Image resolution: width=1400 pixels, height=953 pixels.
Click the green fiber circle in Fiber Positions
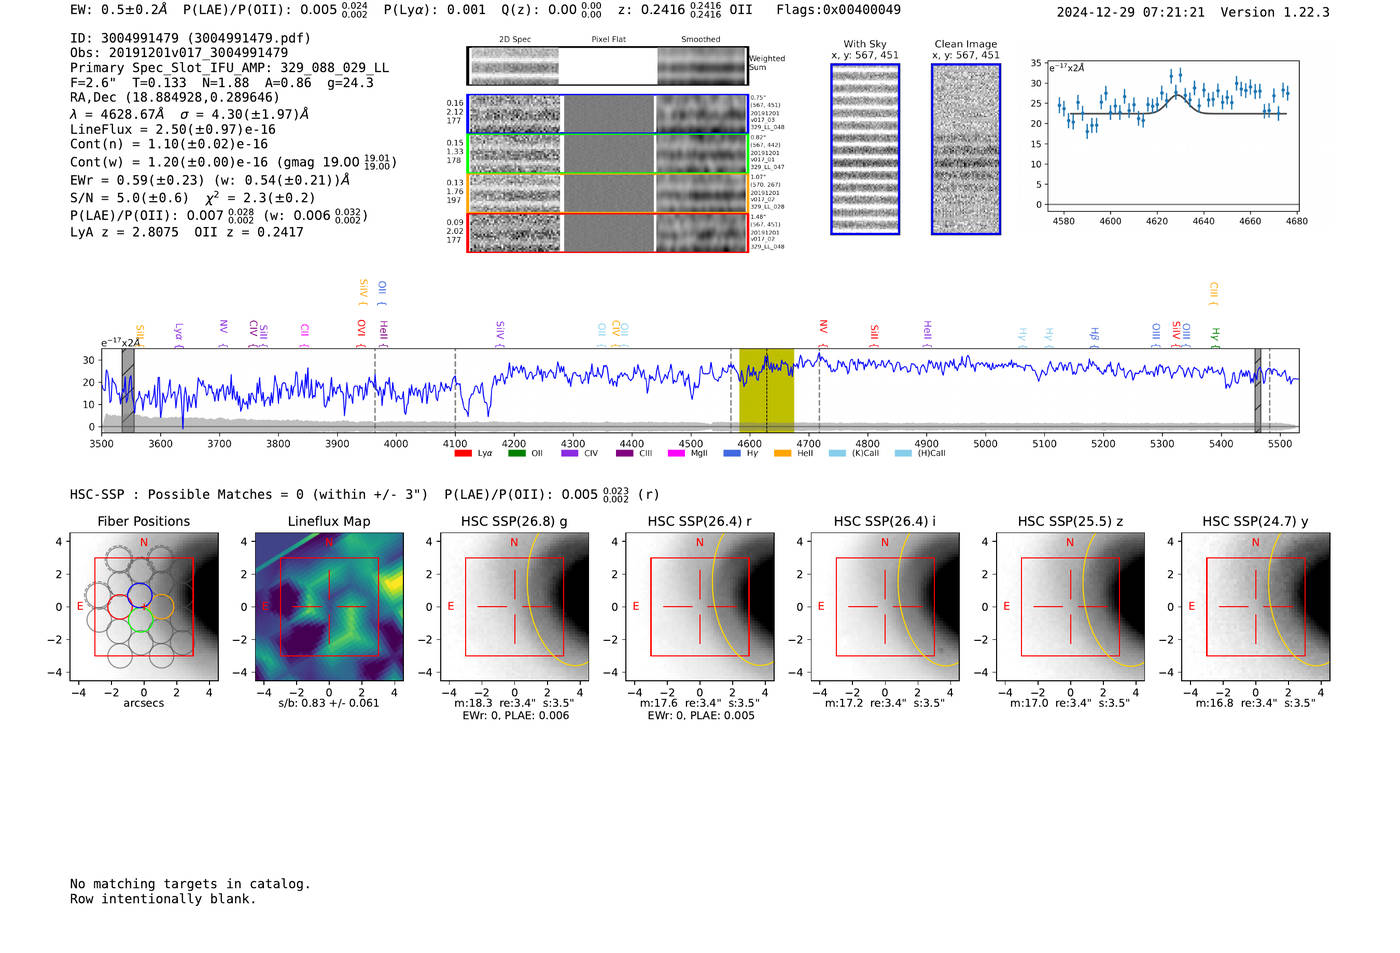point(139,620)
